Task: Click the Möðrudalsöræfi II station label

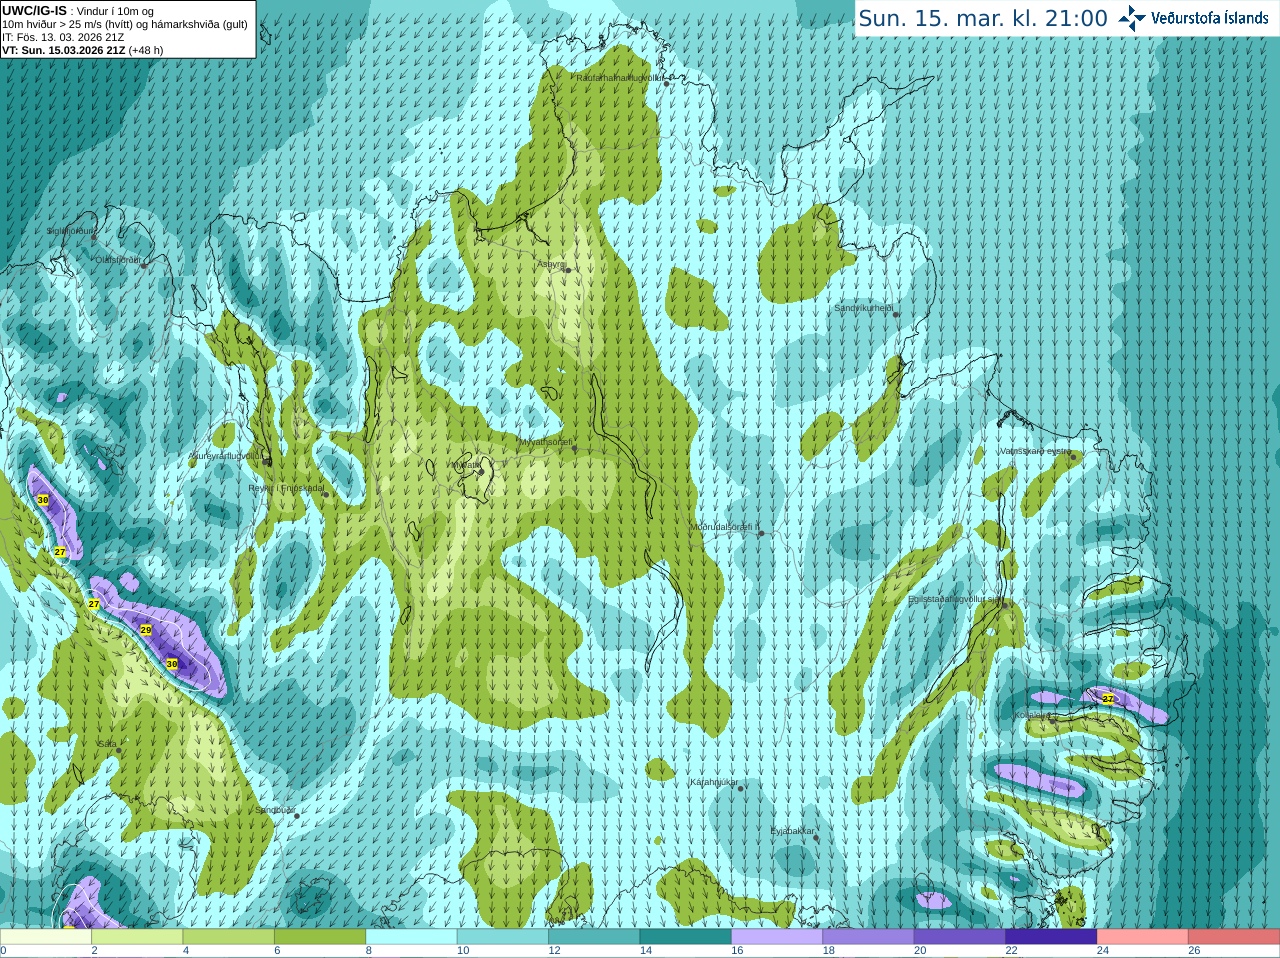Action: point(725,526)
